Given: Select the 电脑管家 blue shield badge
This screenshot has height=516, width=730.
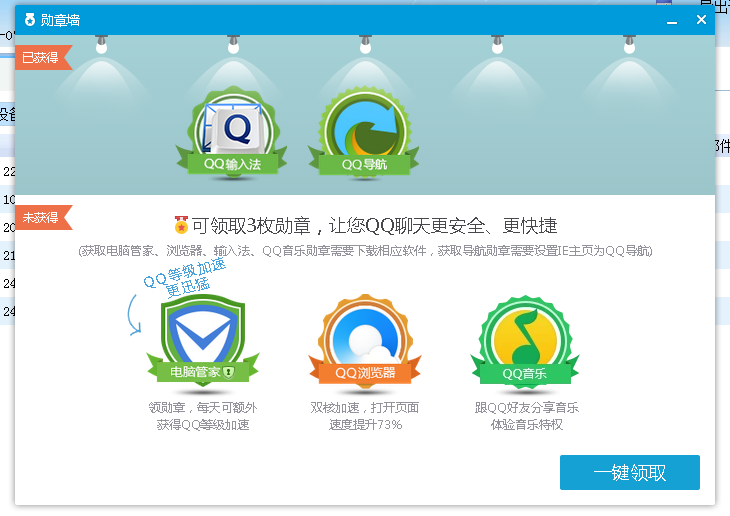Looking at the screenshot, I should click(x=200, y=333).
